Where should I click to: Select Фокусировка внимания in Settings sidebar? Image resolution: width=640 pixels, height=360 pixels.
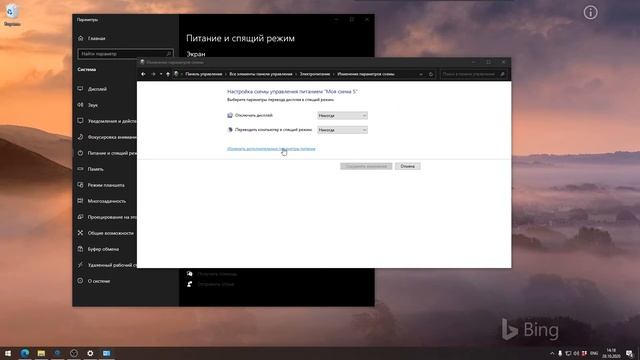tap(107, 137)
